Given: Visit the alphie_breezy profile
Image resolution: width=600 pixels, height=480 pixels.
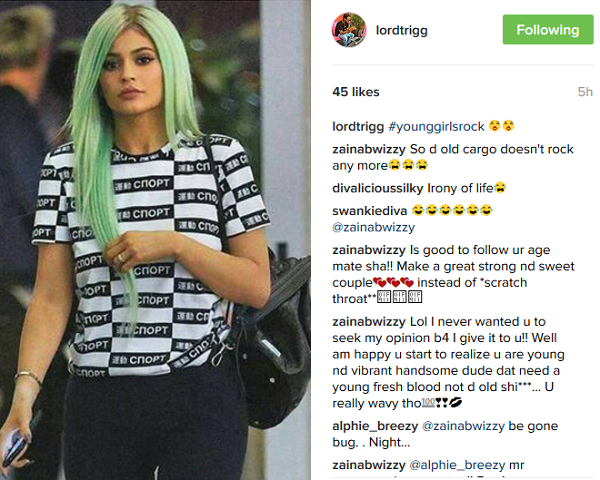Looking at the screenshot, I should coord(375,426).
